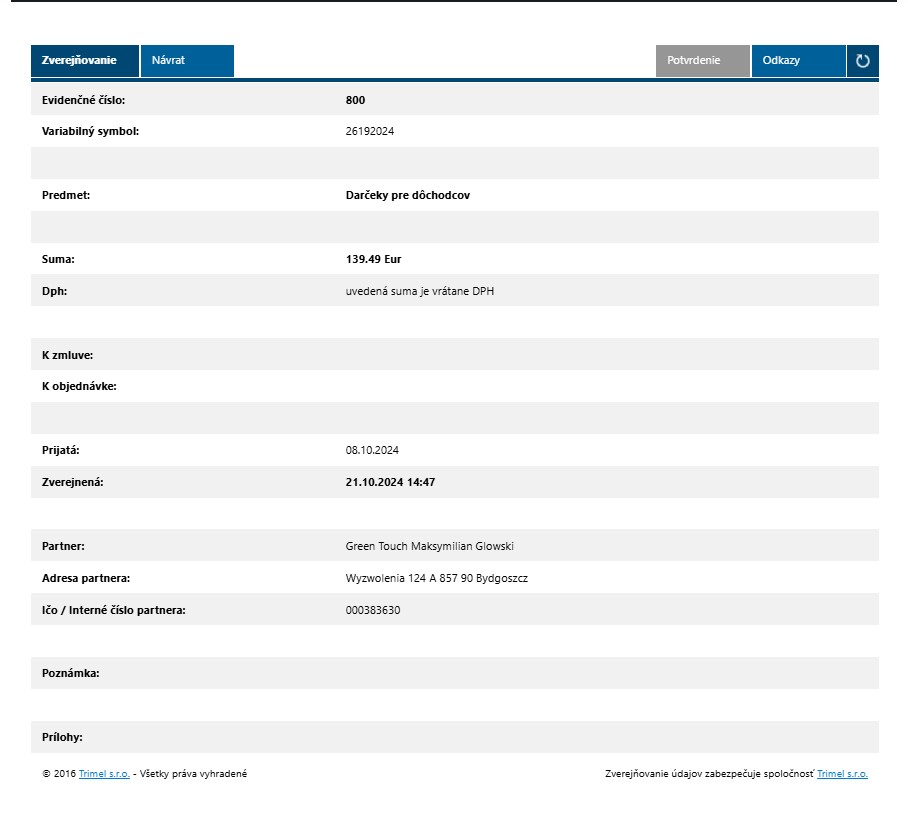The height and width of the screenshot is (816, 908).
Task: Click the evidence number value 800
Action: (x=355, y=100)
